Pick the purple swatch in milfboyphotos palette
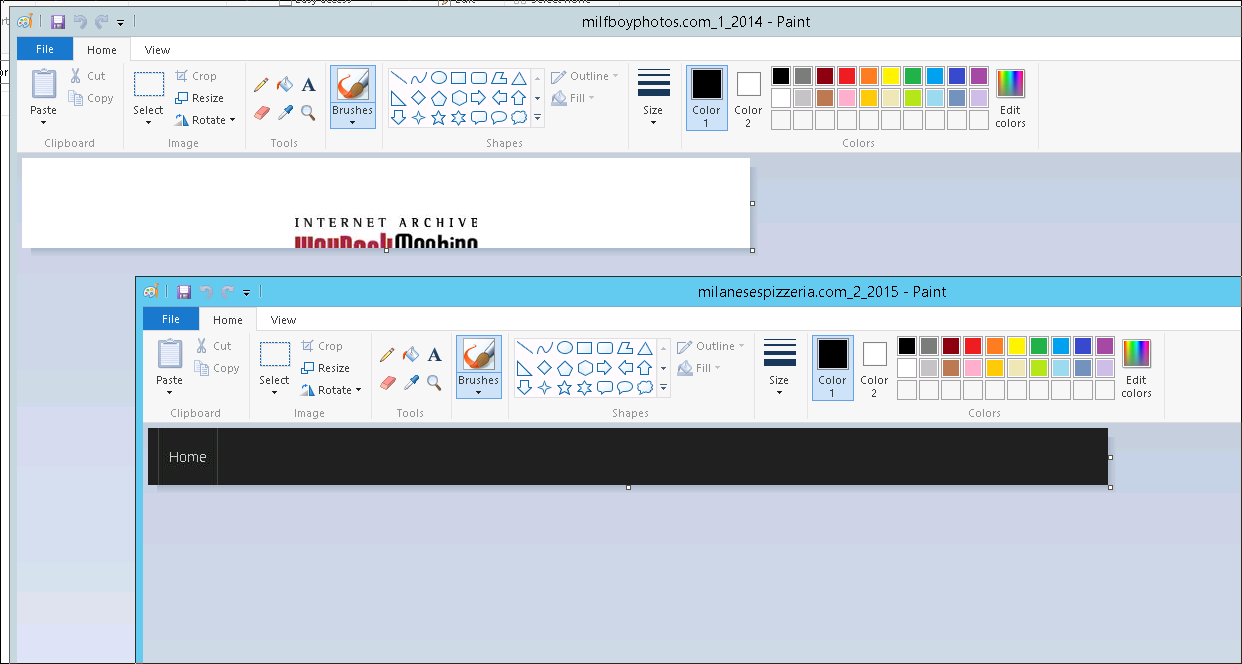Viewport: 1242px width, 664px height. (979, 76)
